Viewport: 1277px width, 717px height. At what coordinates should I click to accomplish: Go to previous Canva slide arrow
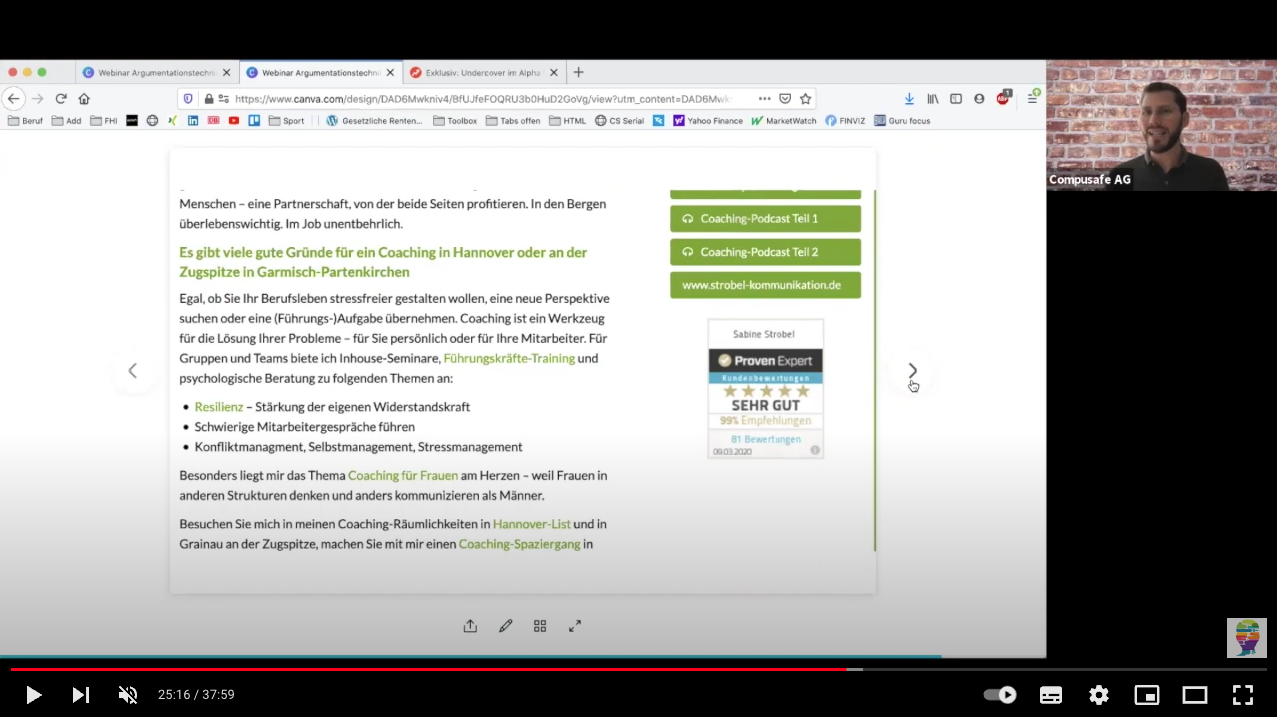pyautogui.click(x=132, y=371)
